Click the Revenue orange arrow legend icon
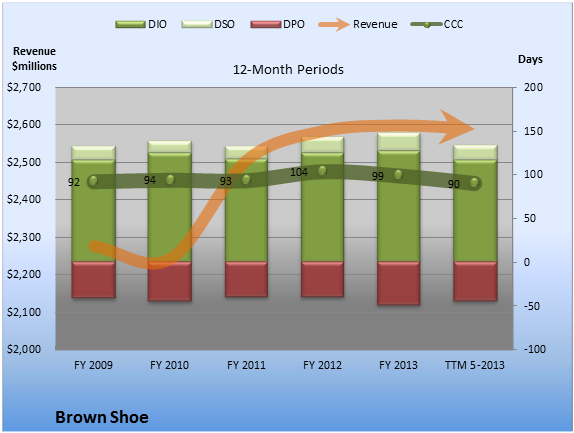The height and width of the screenshot is (433, 574). (x=334, y=25)
